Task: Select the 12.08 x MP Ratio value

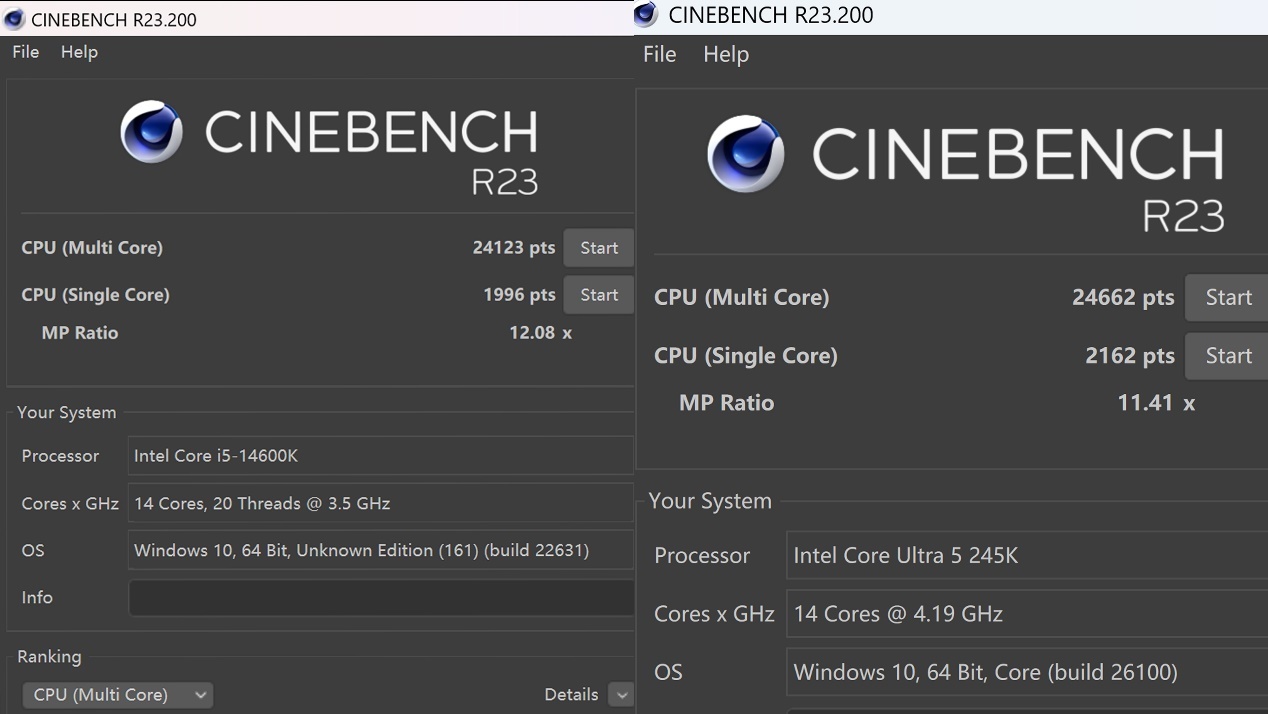Action: coord(541,333)
